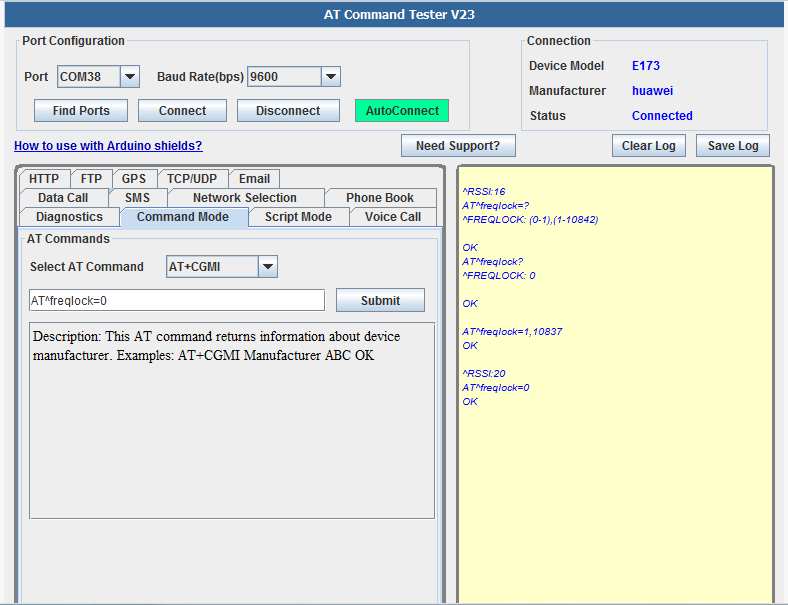Viewport: 788px width, 605px height.
Task: Open the Arduino shields help link
Action: [x=108, y=146]
